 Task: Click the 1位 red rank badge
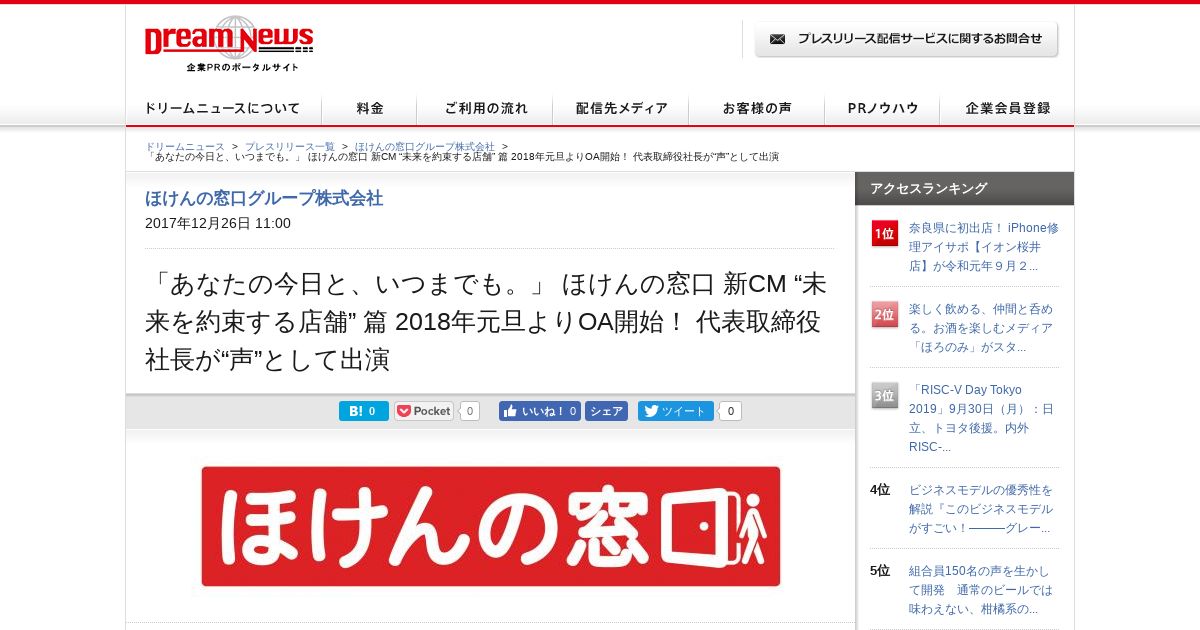pos(884,233)
